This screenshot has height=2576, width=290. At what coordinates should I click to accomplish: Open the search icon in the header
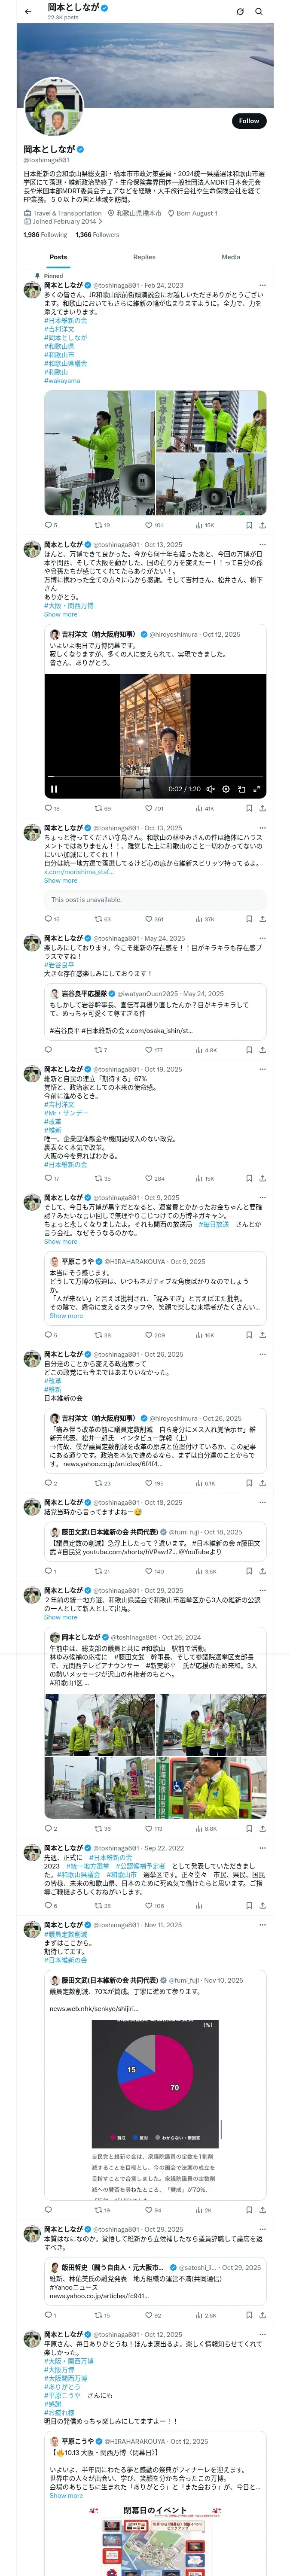[x=259, y=12]
